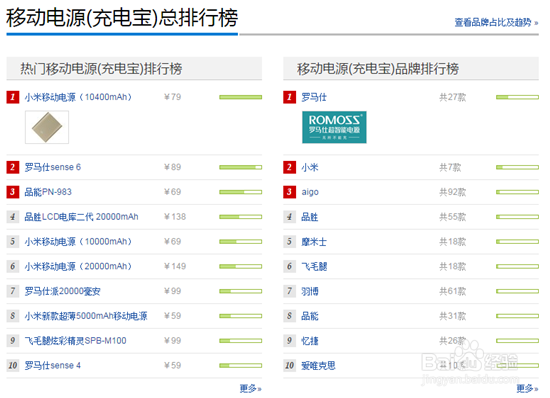The width and height of the screenshot is (550, 398).
Task: Open the 忆捷 brand link
Action: tap(310, 341)
